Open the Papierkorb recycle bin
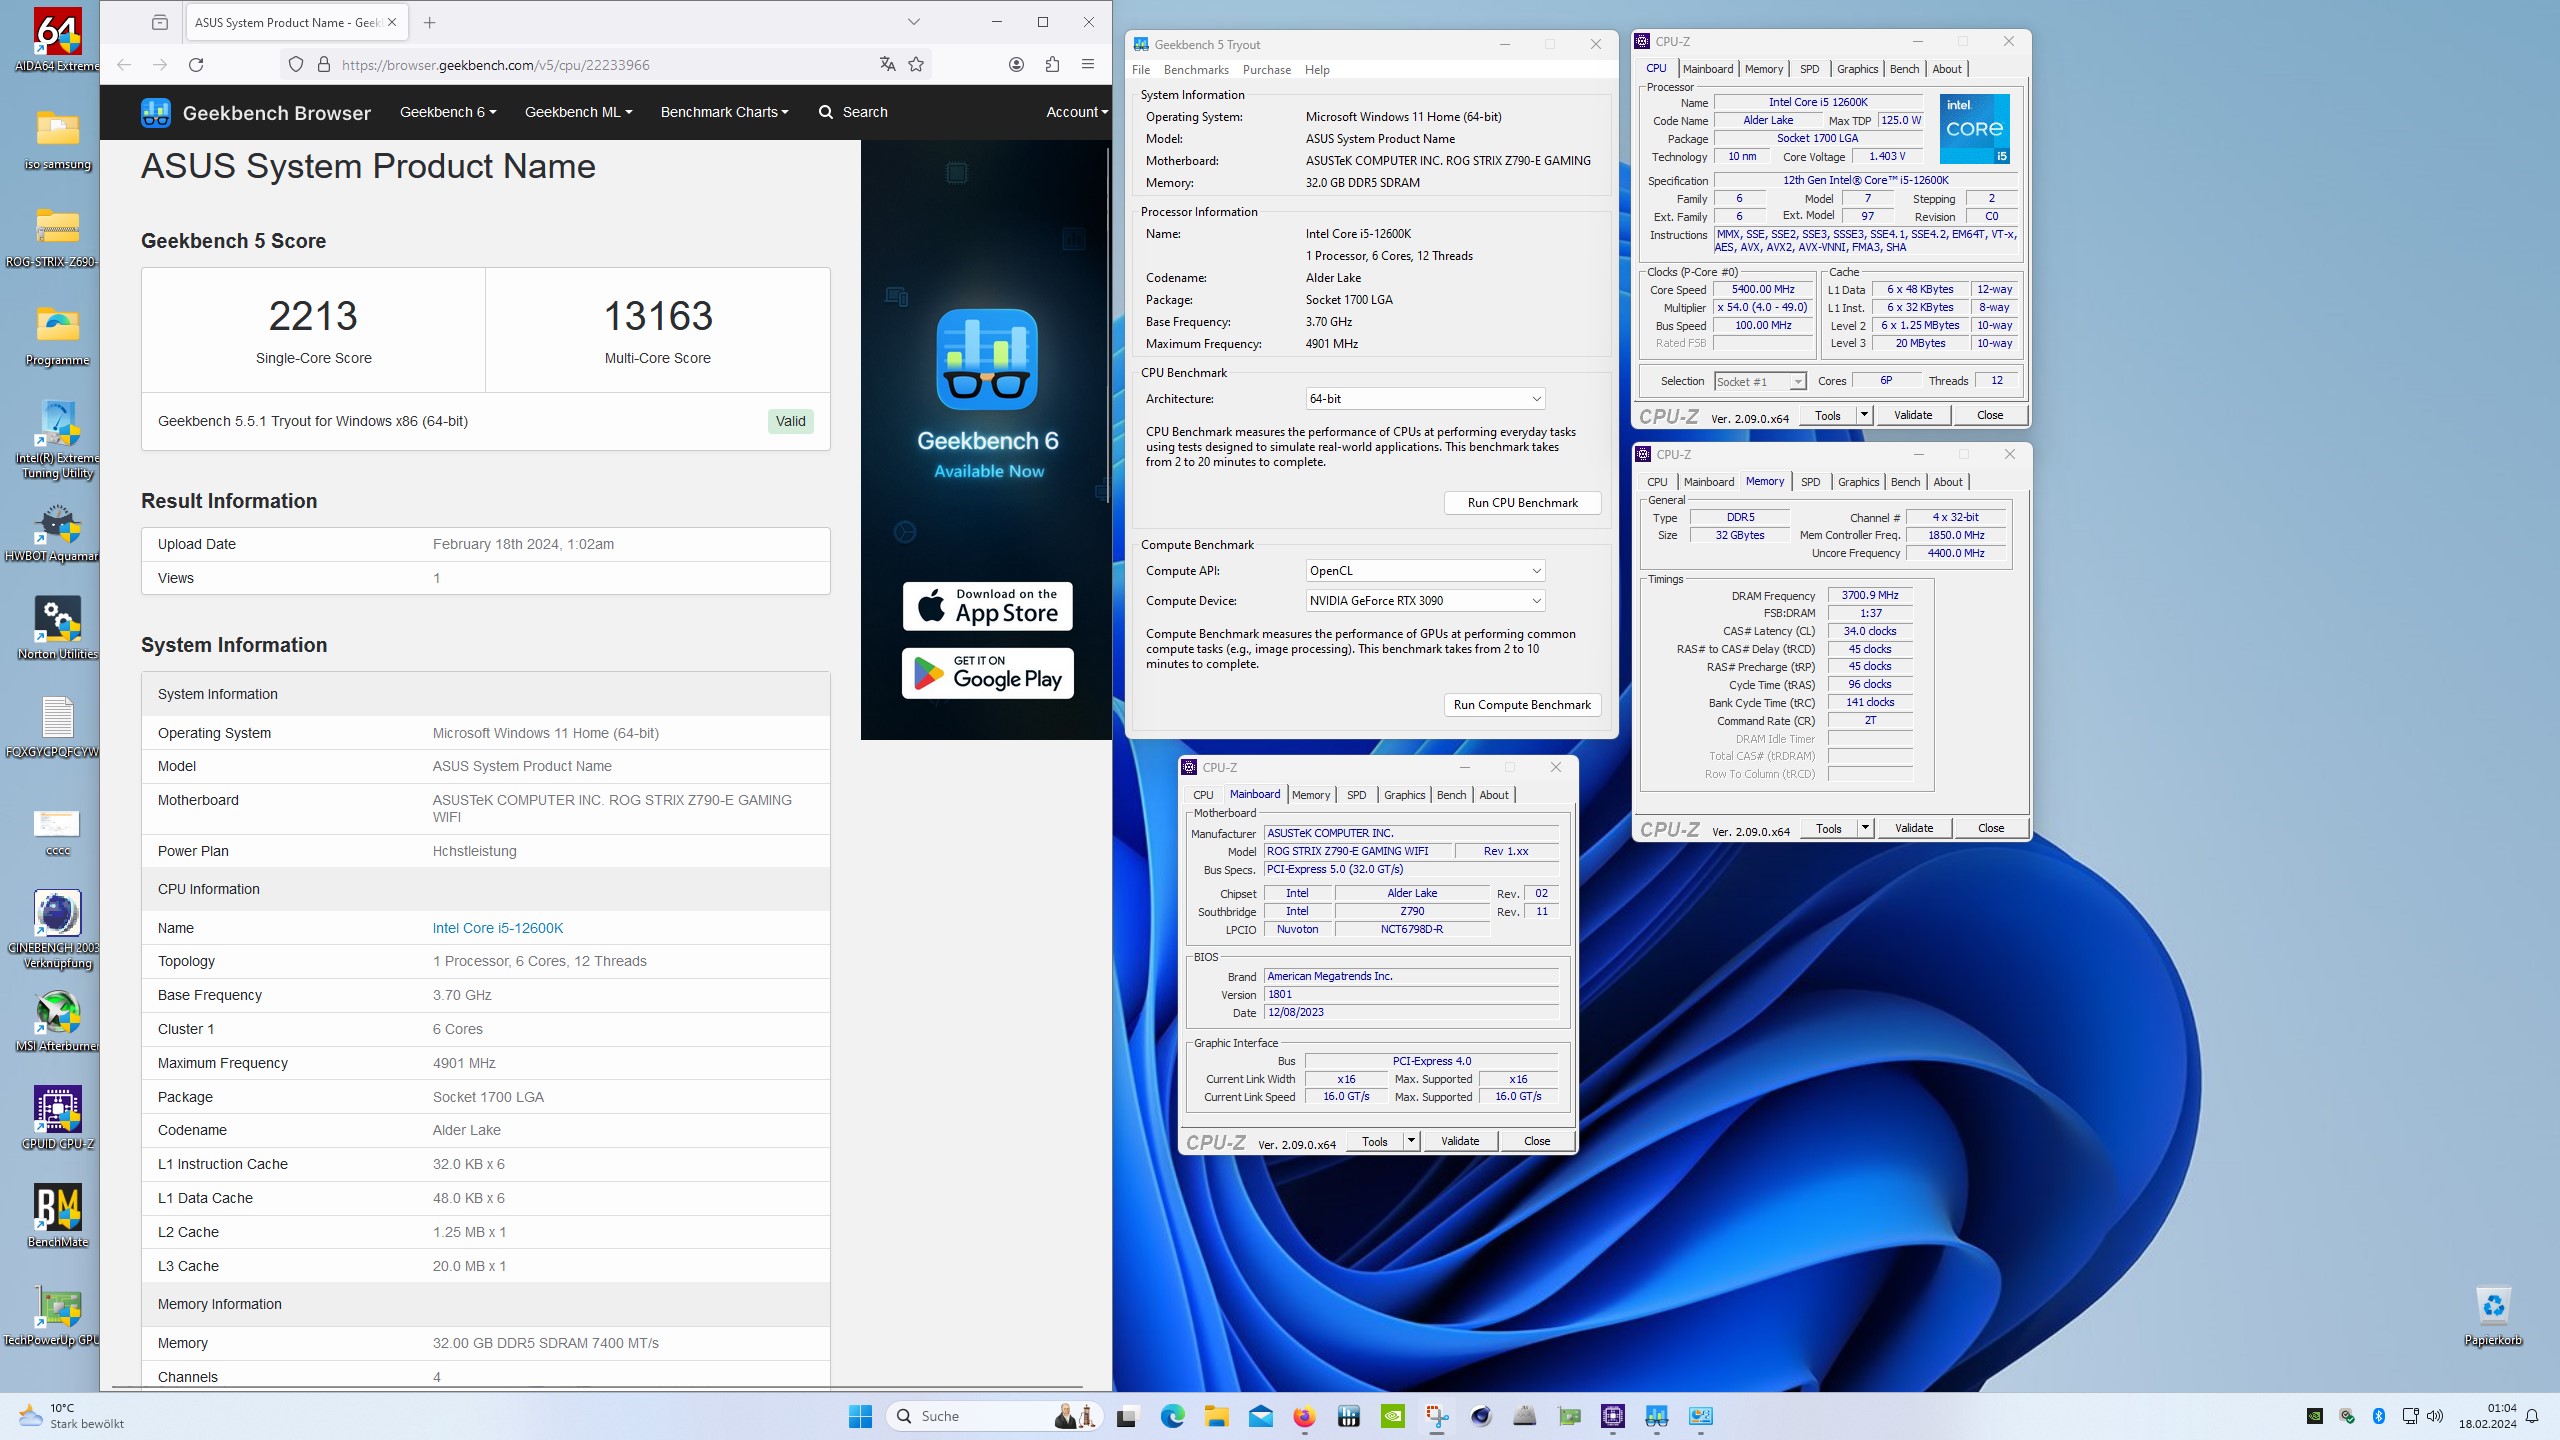Viewport: 2560px width, 1440px height. coord(2493,1314)
